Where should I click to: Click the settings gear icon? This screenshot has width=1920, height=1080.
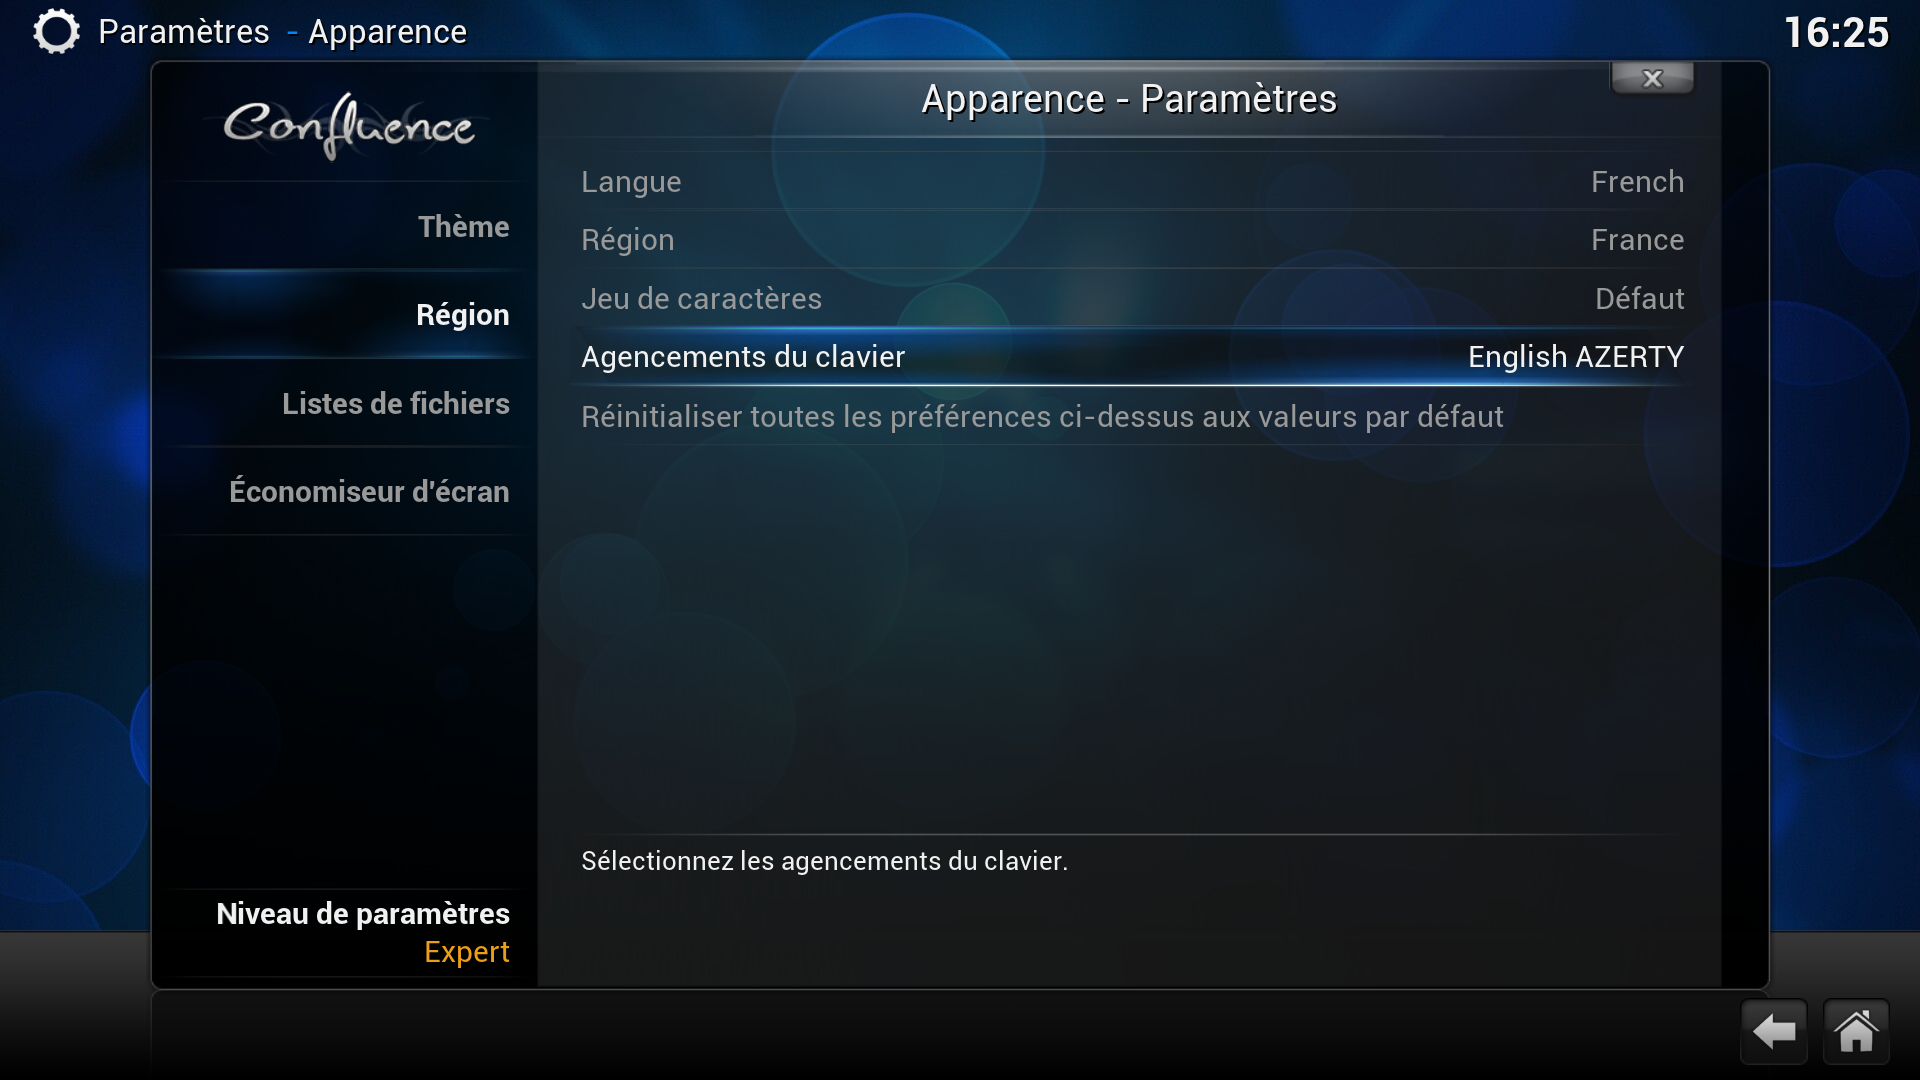click(56, 31)
